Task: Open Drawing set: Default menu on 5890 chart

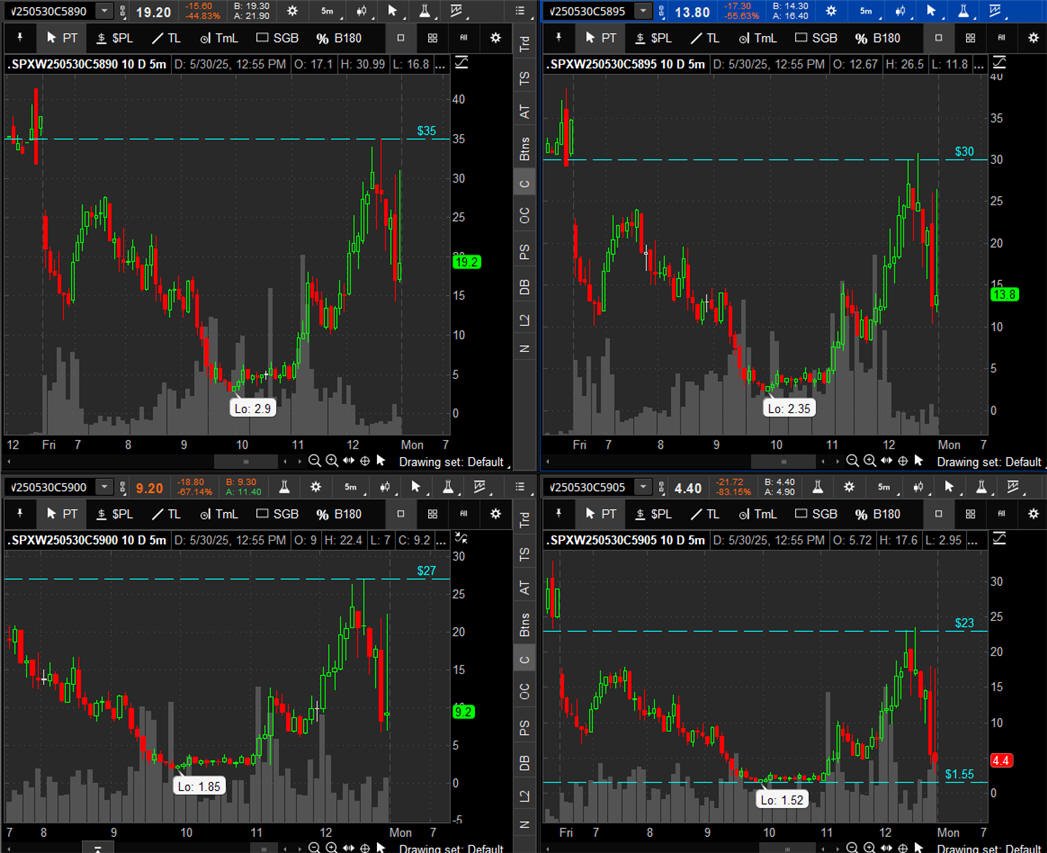Action: click(x=452, y=462)
